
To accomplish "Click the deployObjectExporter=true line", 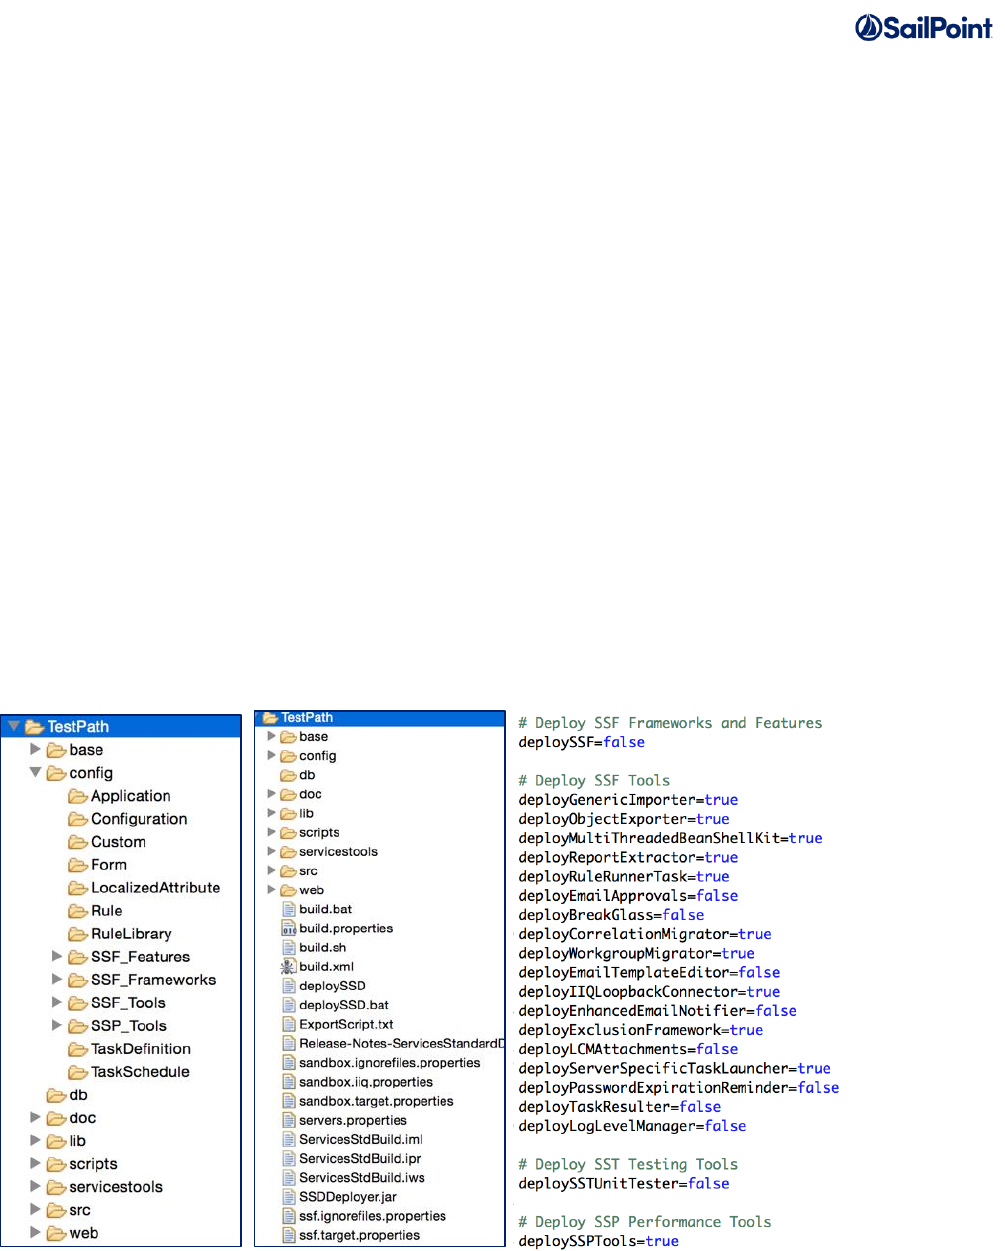I will (x=624, y=819).
